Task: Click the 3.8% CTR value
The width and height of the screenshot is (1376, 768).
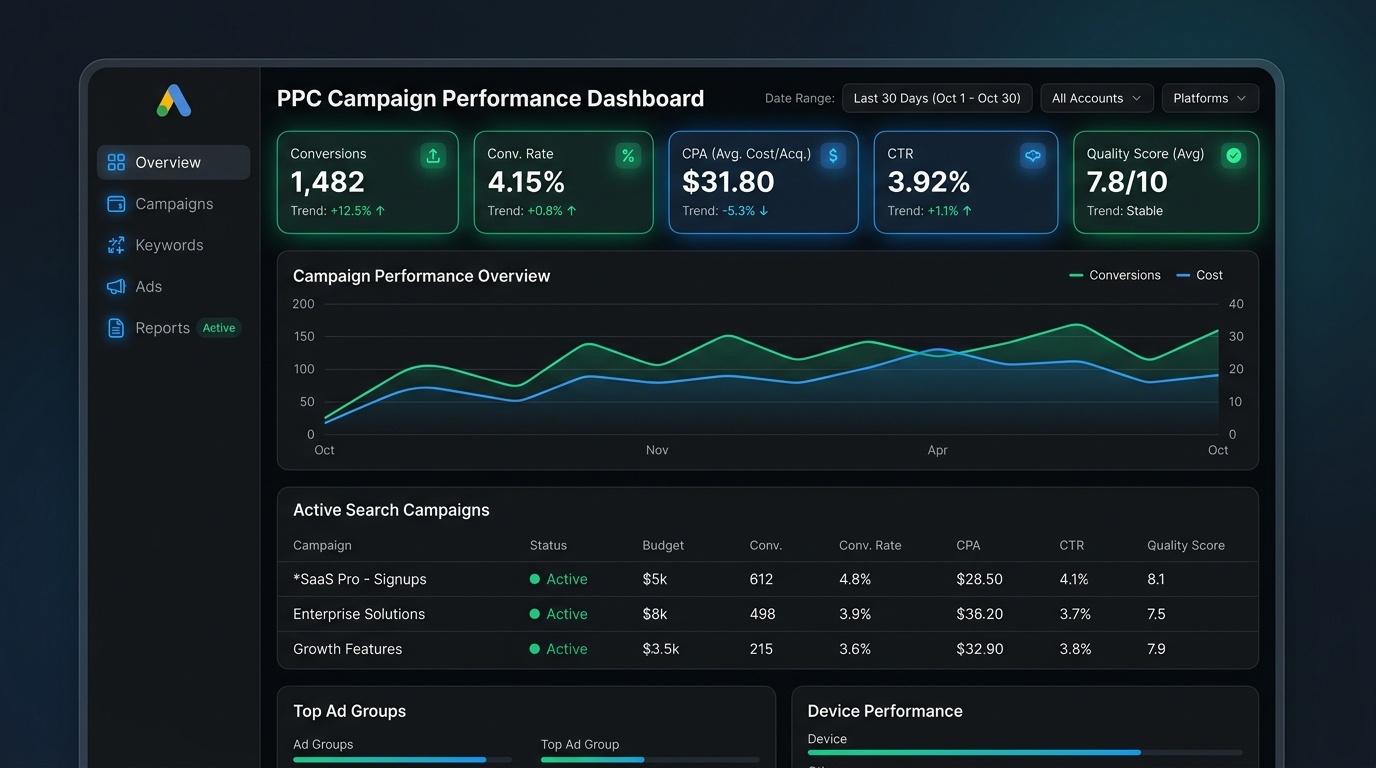Action: click(x=1075, y=649)
